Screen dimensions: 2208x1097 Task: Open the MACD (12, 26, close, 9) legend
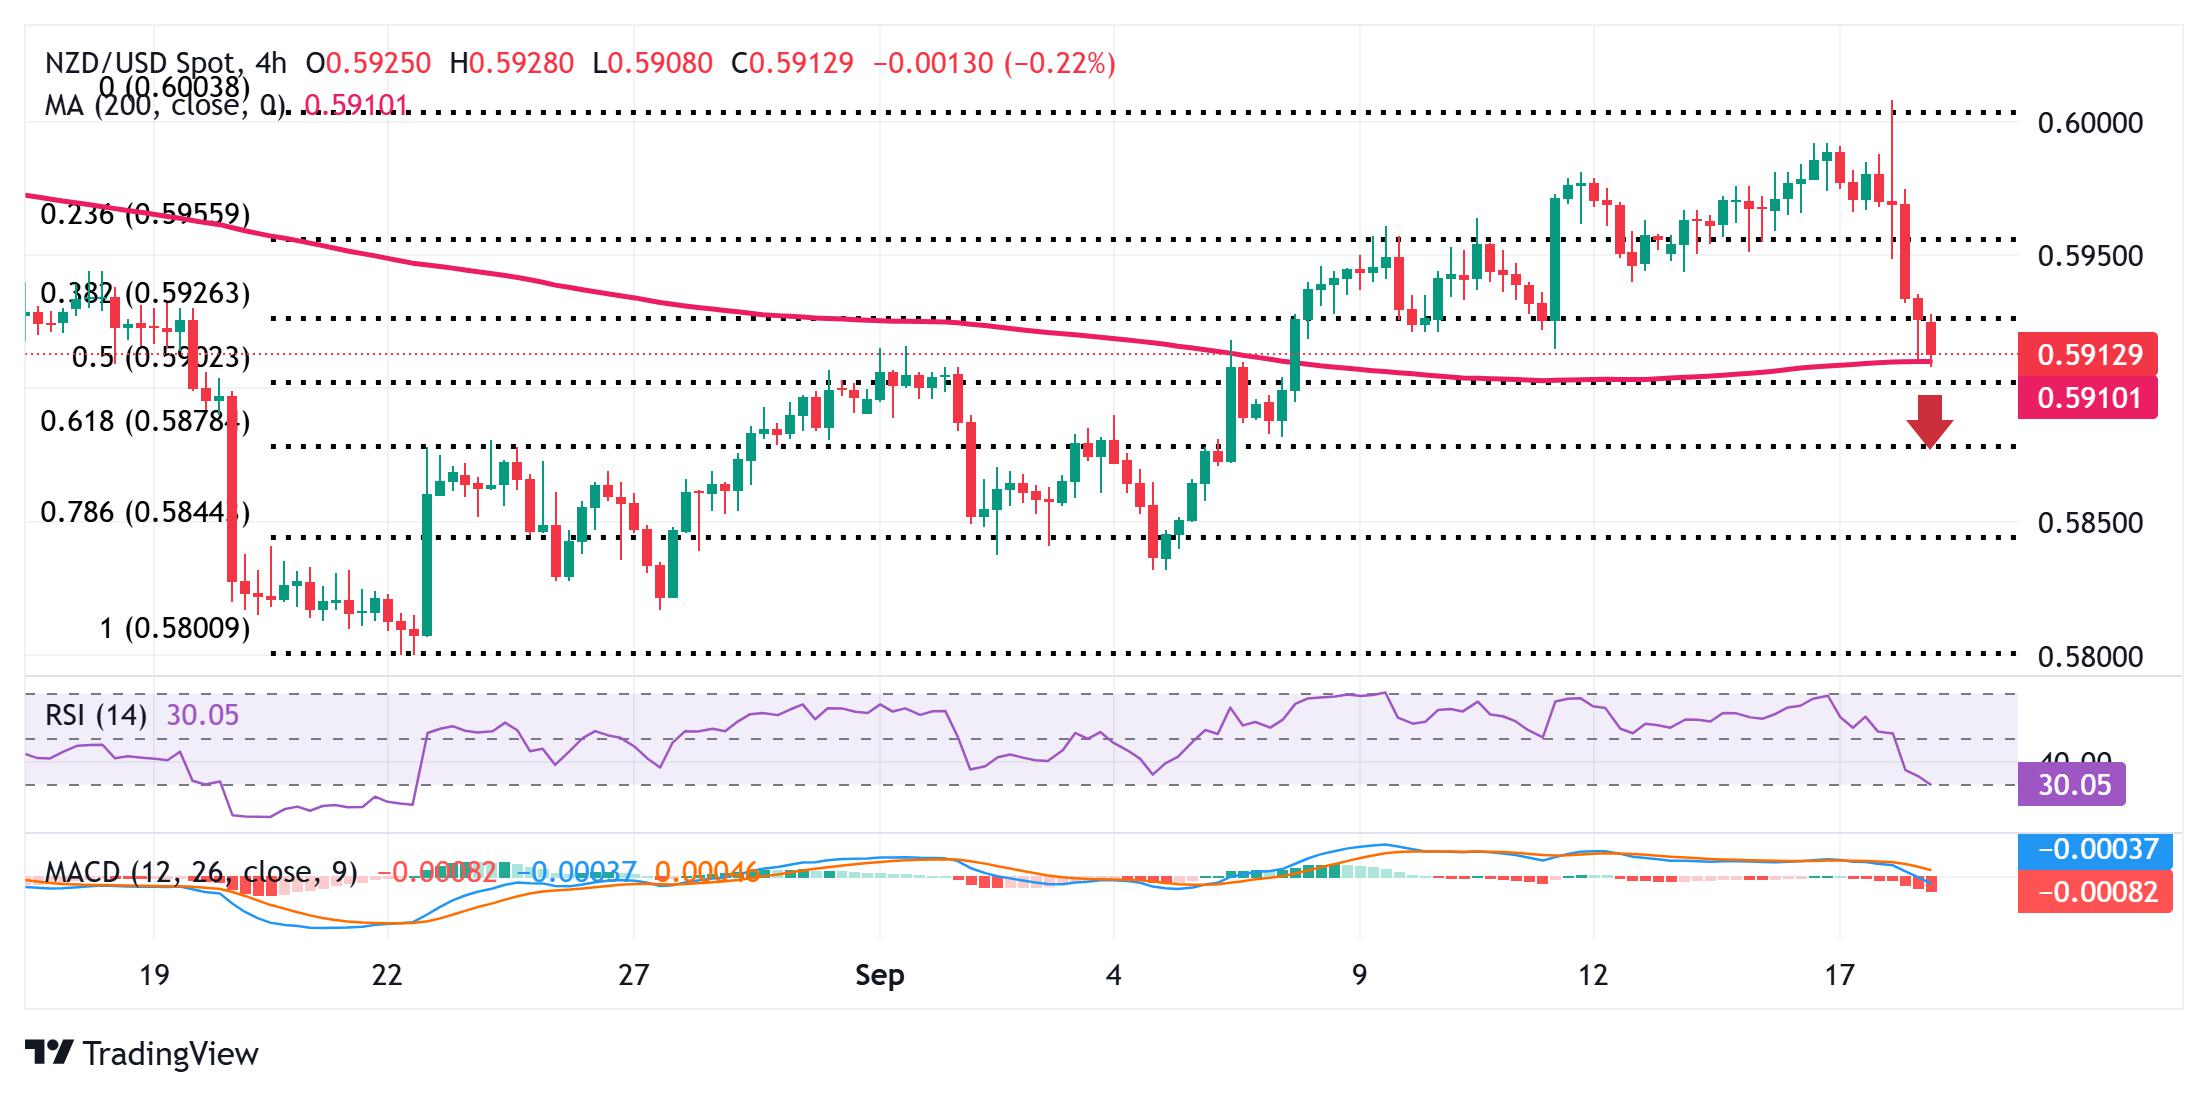(200, 872)
